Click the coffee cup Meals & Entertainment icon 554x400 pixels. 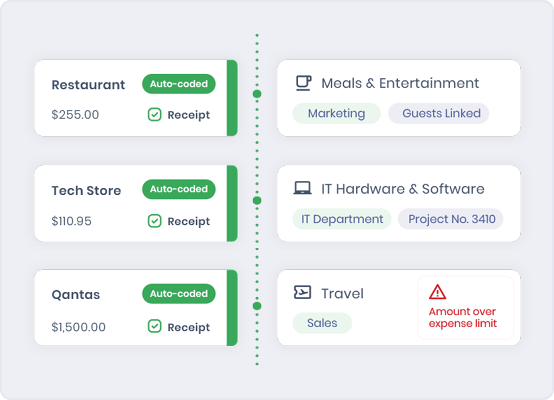coord(303,83)
